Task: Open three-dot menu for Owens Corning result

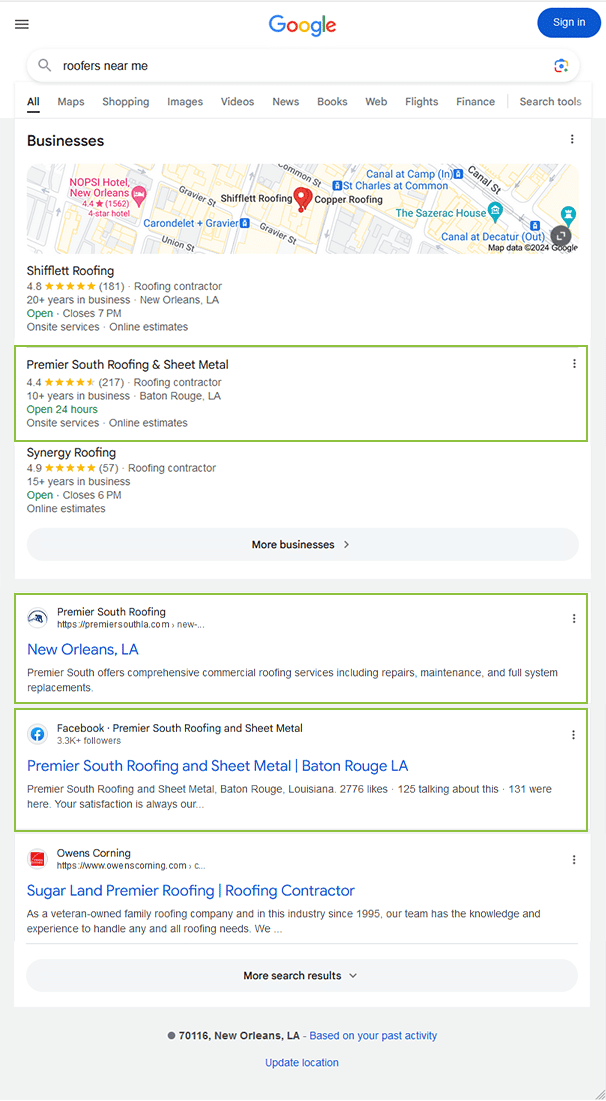Action: click(x=574, y=859)
